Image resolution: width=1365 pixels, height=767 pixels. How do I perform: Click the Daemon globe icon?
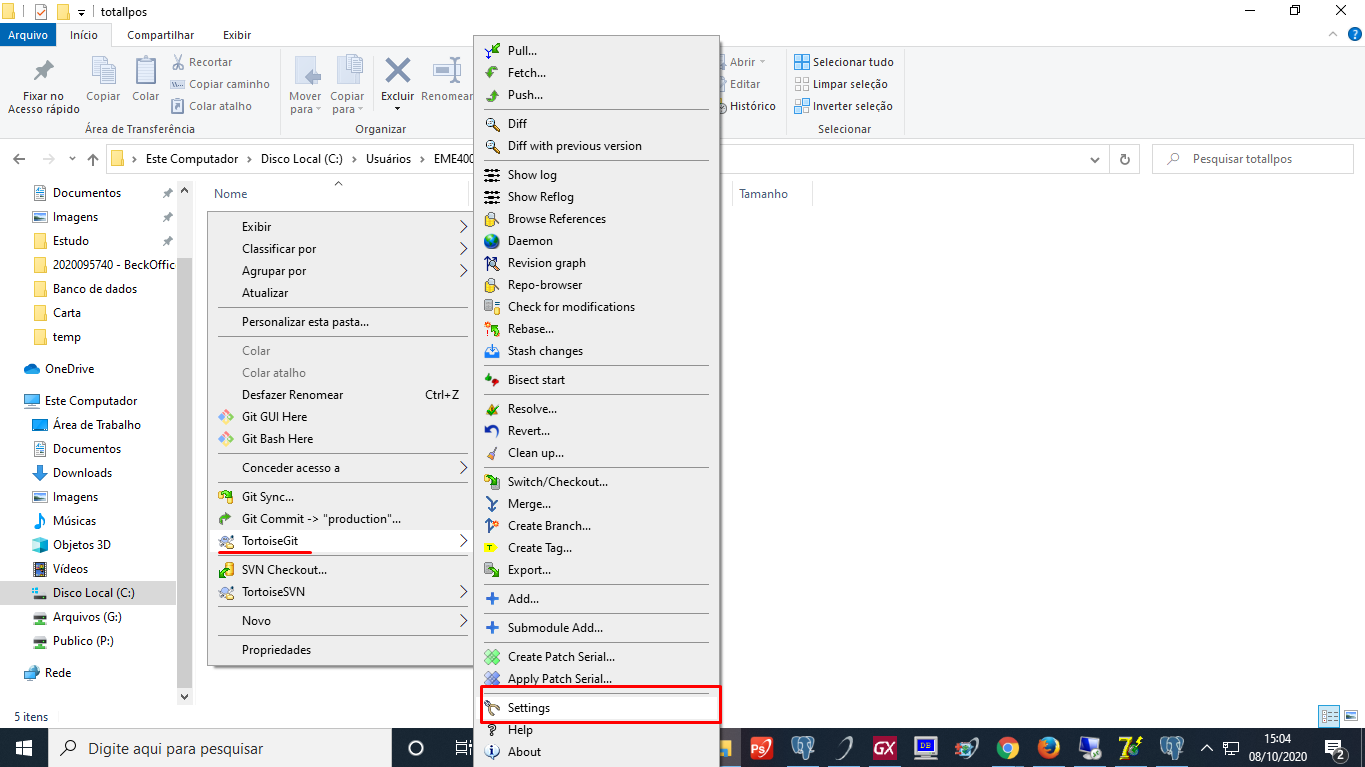pos(491,241)
